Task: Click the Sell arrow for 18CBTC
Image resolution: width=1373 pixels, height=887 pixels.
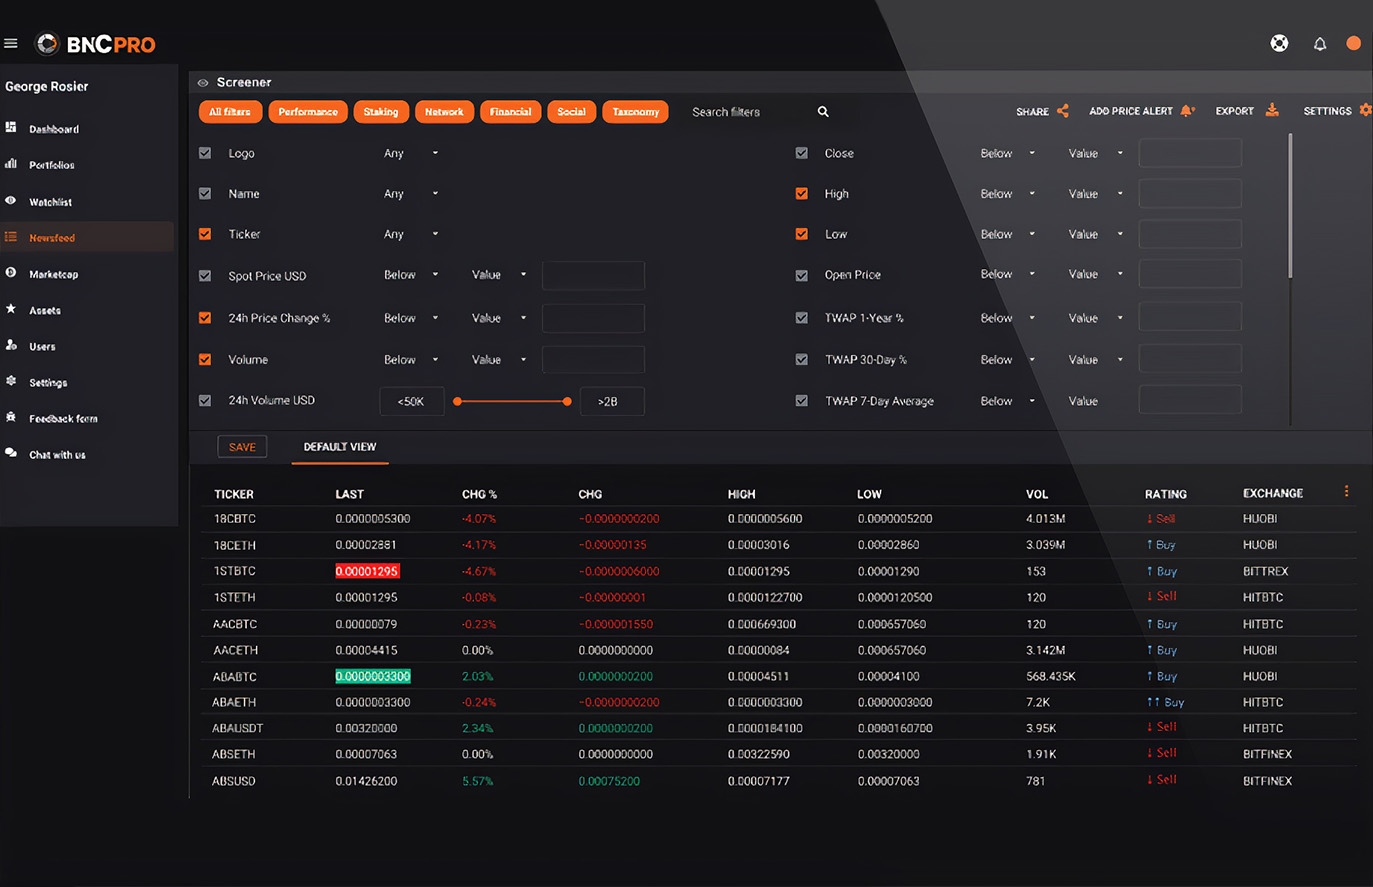Action: [1150, 519]
